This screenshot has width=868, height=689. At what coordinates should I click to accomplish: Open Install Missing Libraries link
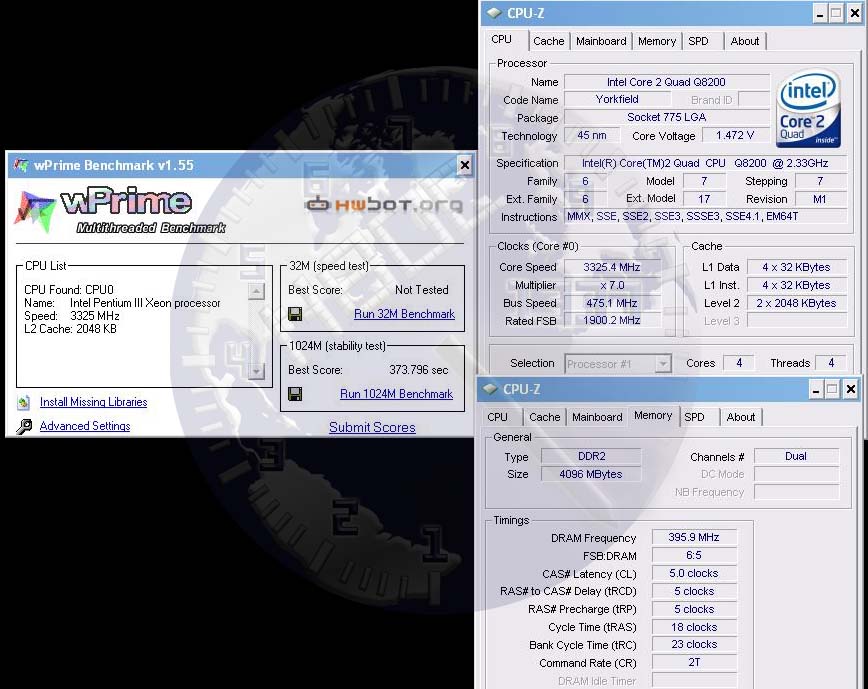click(x=94, y=402)
